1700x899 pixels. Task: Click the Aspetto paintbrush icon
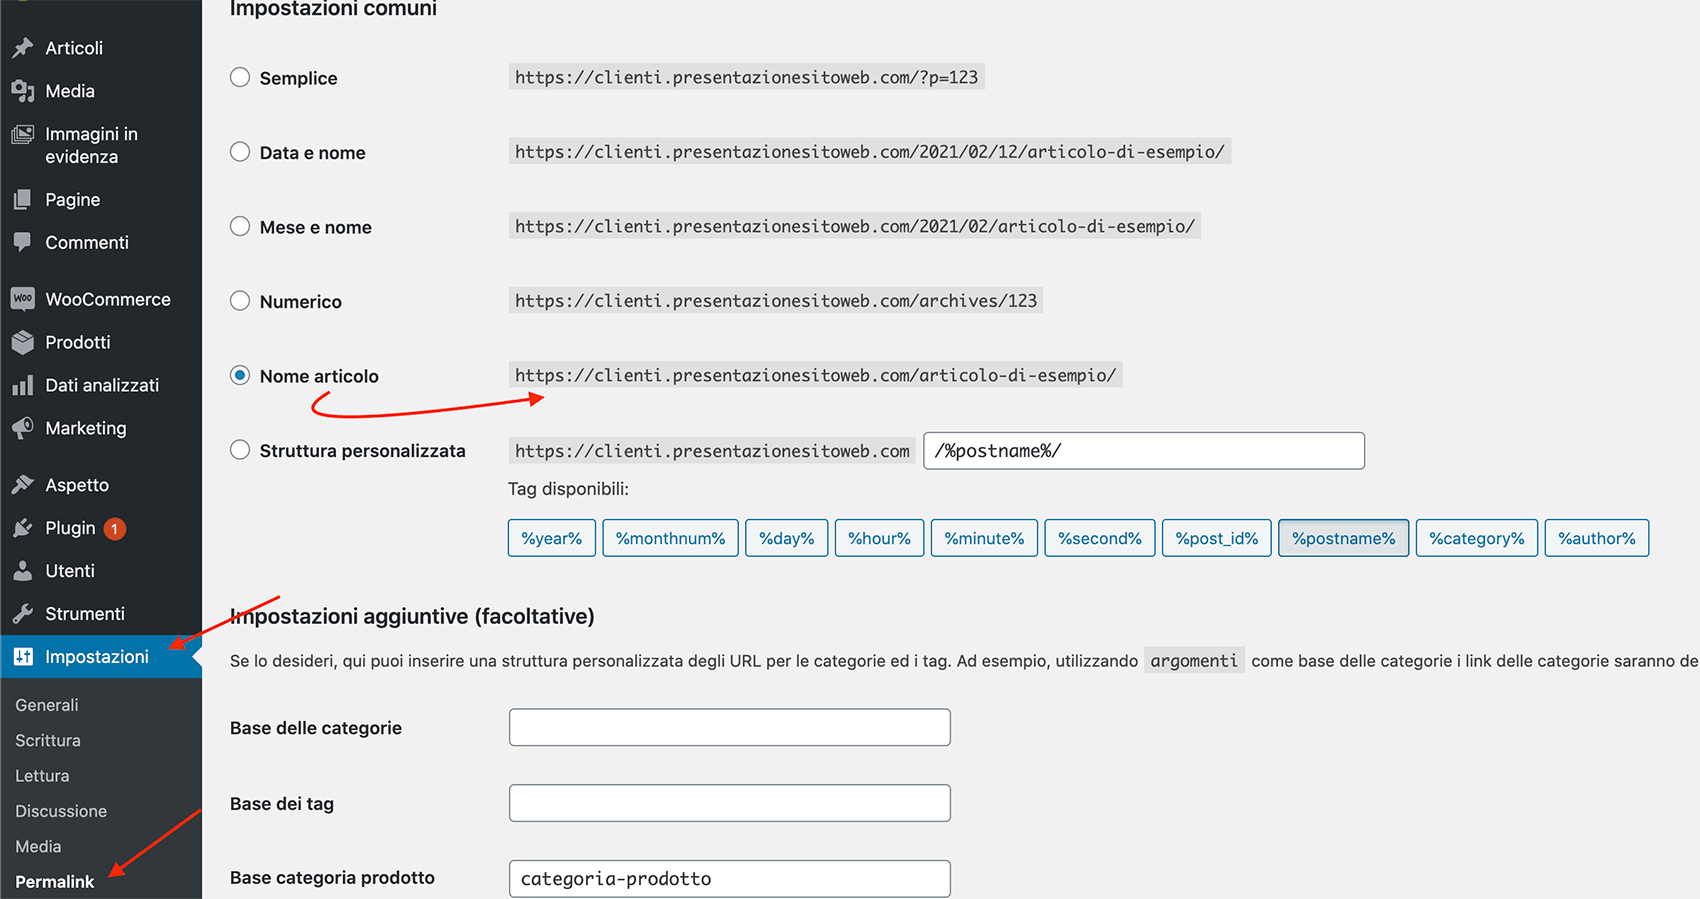click(x=23, y=485)
